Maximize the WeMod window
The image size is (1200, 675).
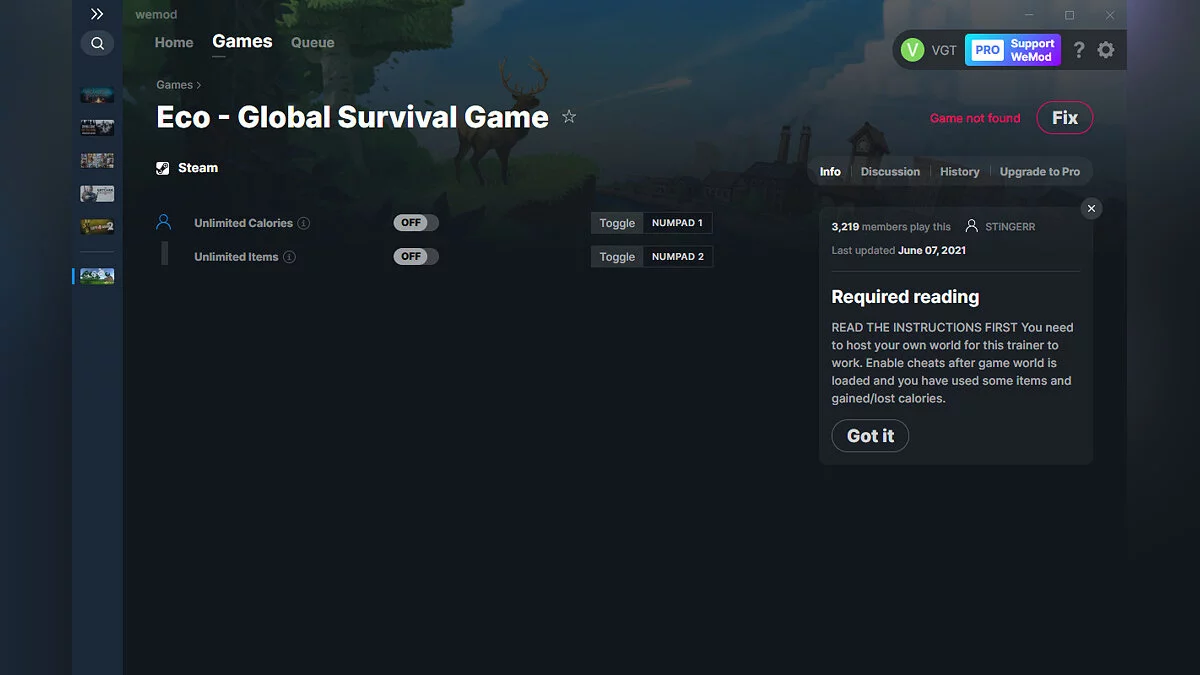(x=1069, y=15)
